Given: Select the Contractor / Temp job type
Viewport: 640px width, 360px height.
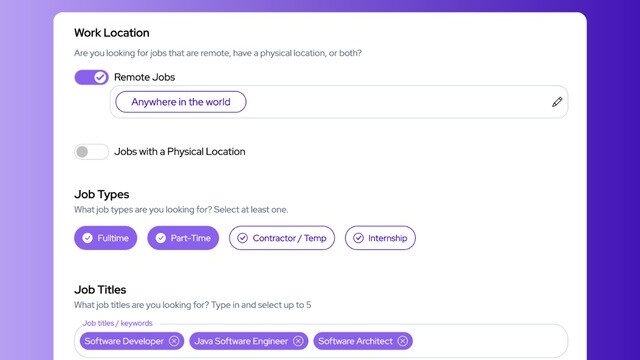Looking at the screenshot, I should click(x=282, y=238).
